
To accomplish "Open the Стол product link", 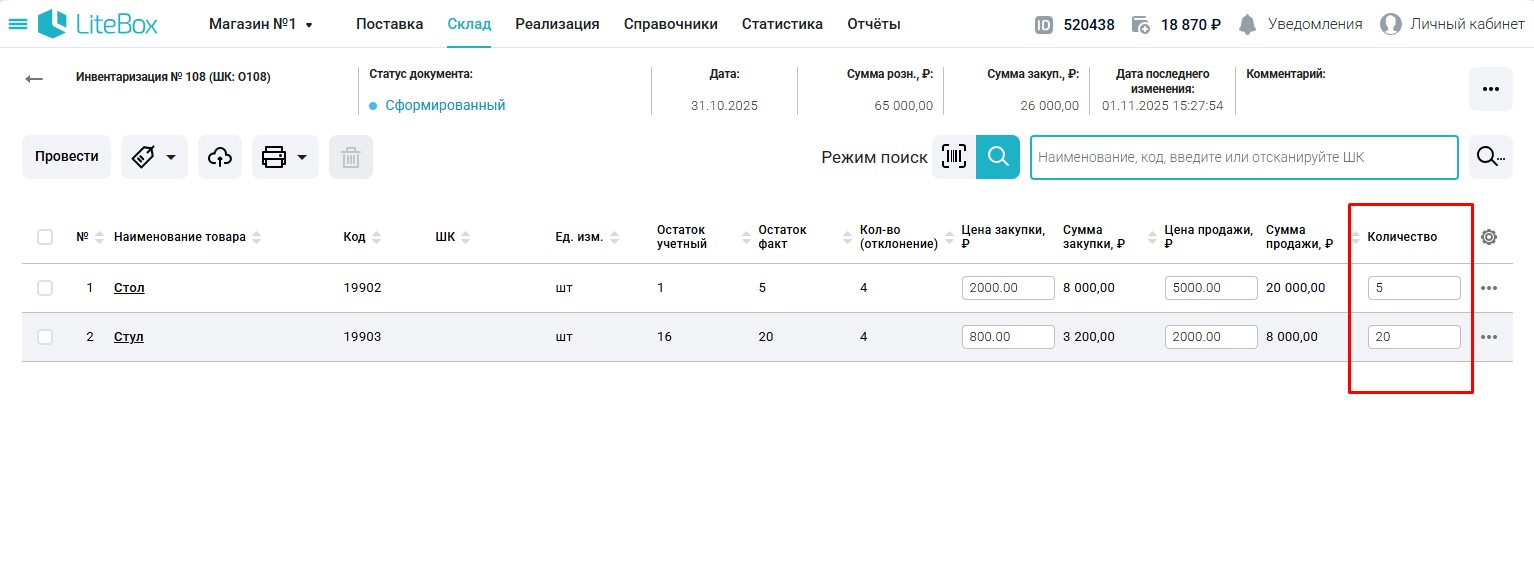I will (x=129, y=288).
